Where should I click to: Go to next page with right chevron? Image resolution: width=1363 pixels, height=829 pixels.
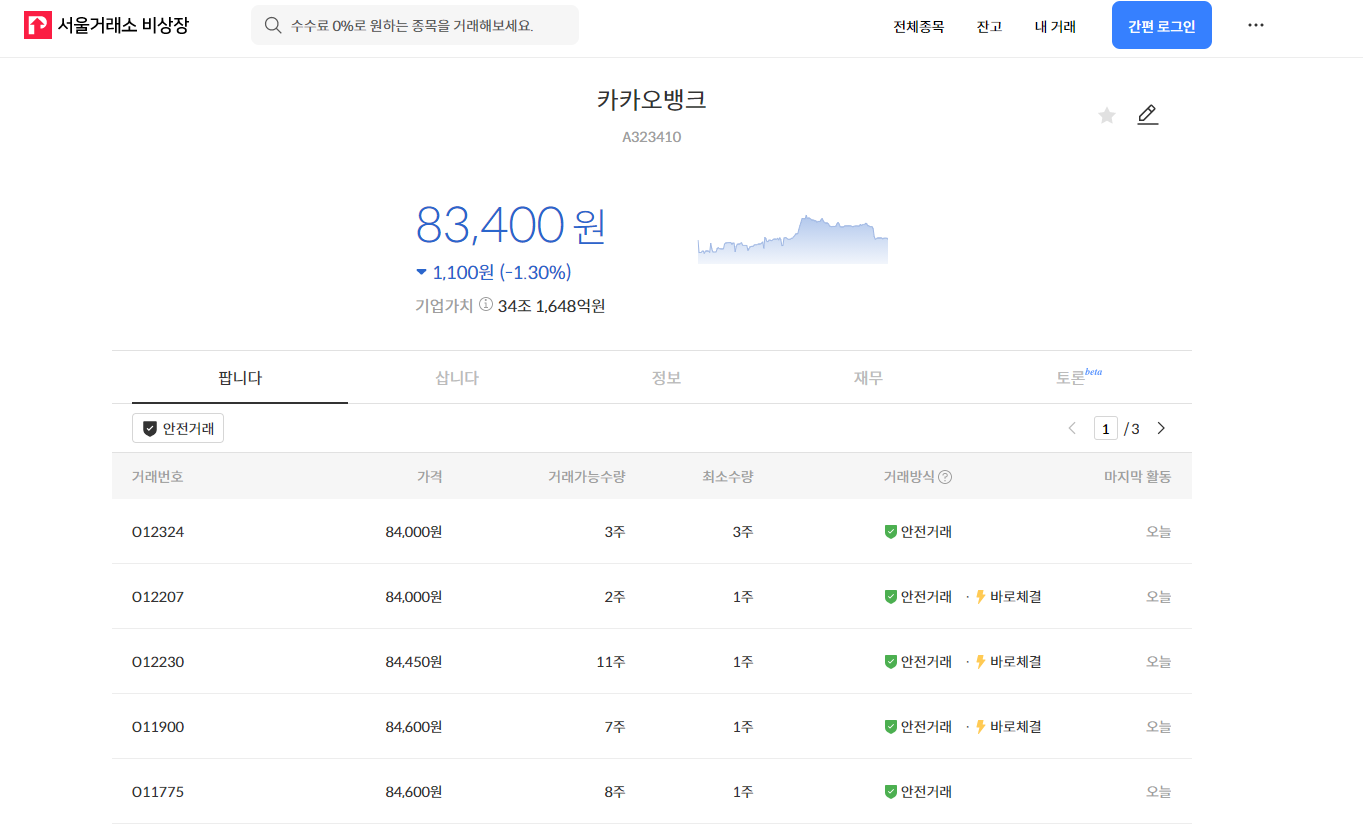pos(1161,428)
